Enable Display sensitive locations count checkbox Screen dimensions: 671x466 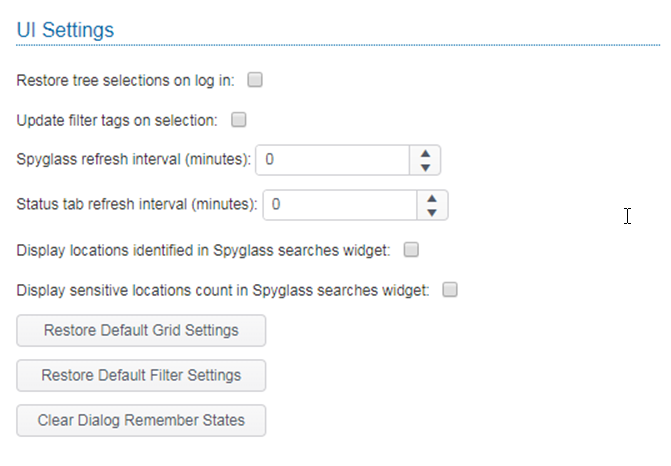click(450, 290)
